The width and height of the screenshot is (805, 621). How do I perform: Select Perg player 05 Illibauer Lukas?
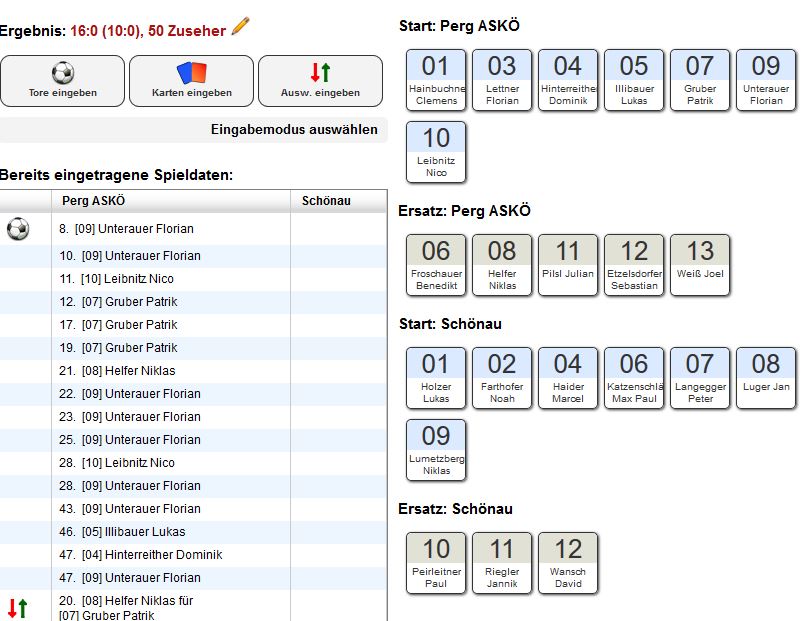(634, 80)
